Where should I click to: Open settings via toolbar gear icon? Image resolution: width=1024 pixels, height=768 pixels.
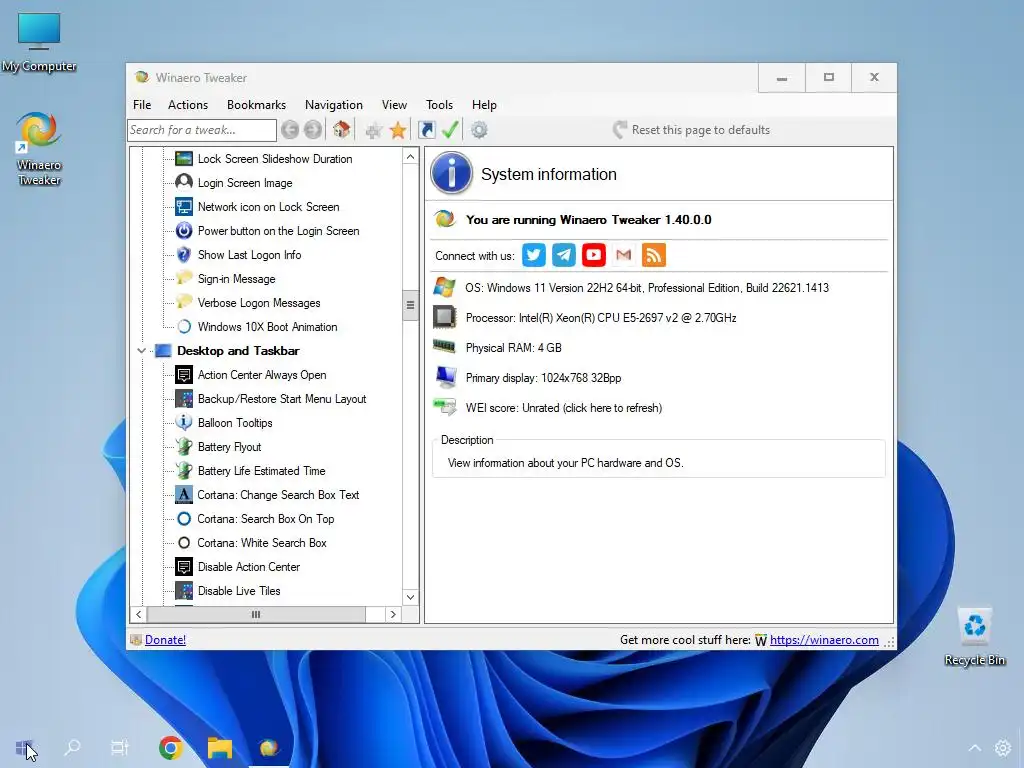click(479, 130)
